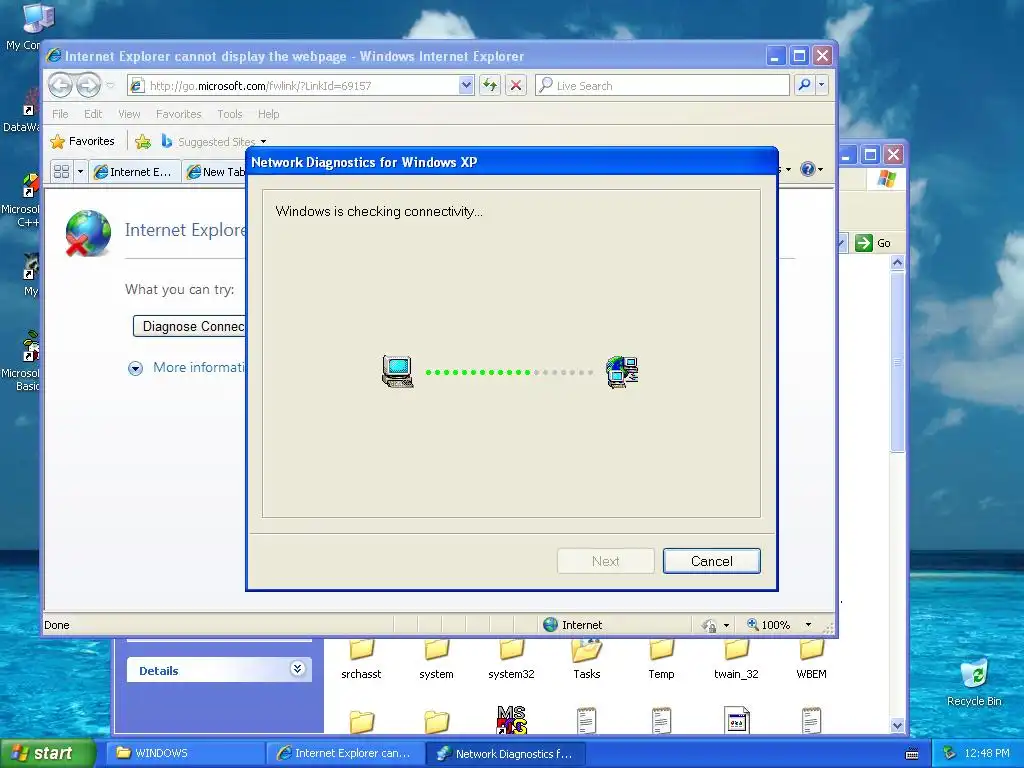Cancel the Network Diagnostics check
This screenshot has width=1024, height=768.
(711, 561)
